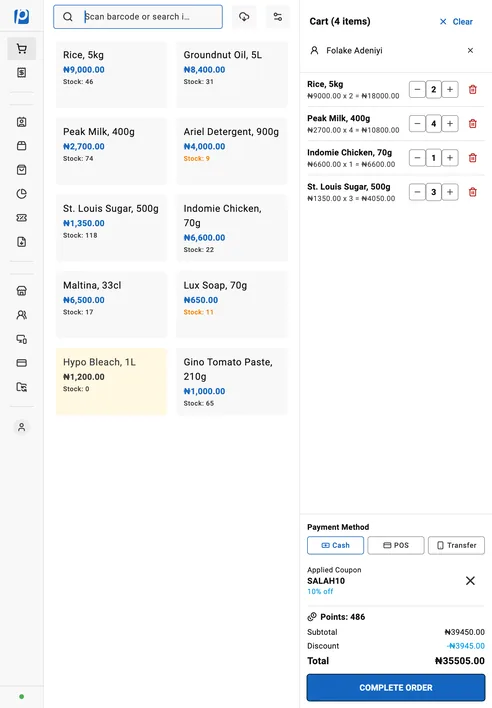Screen dimensions: 492x708
Task: Delete St. Louis Sugar, 500g from cart
Action: point(473,192)
